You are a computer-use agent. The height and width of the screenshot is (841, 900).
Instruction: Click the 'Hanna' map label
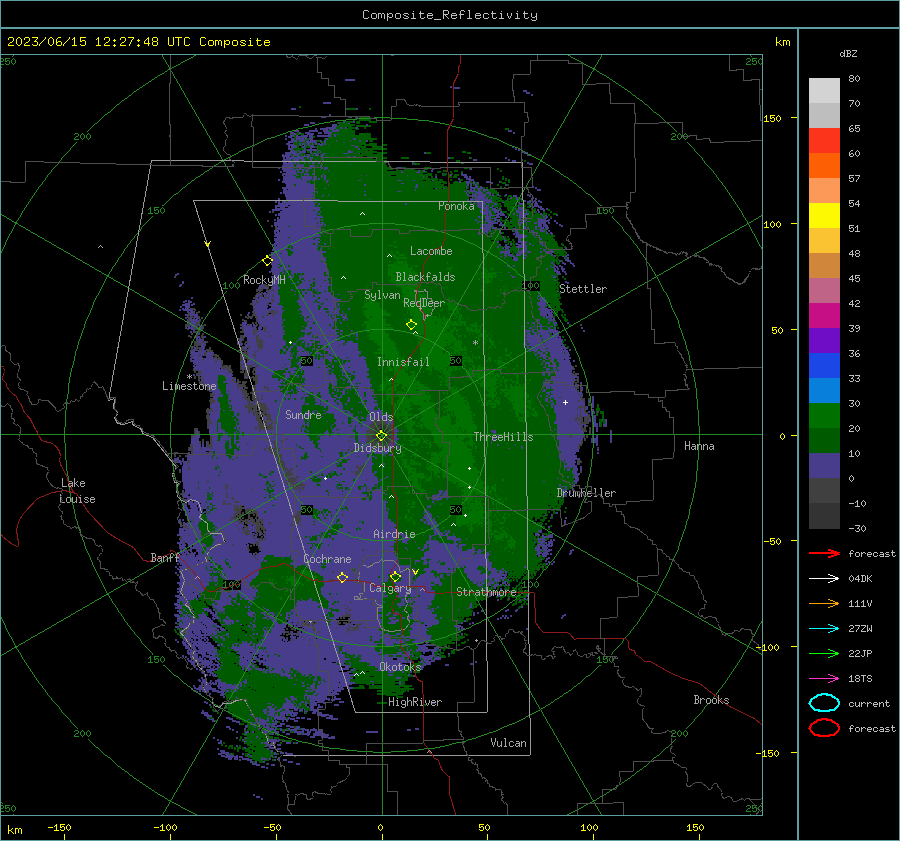(699, 446)
